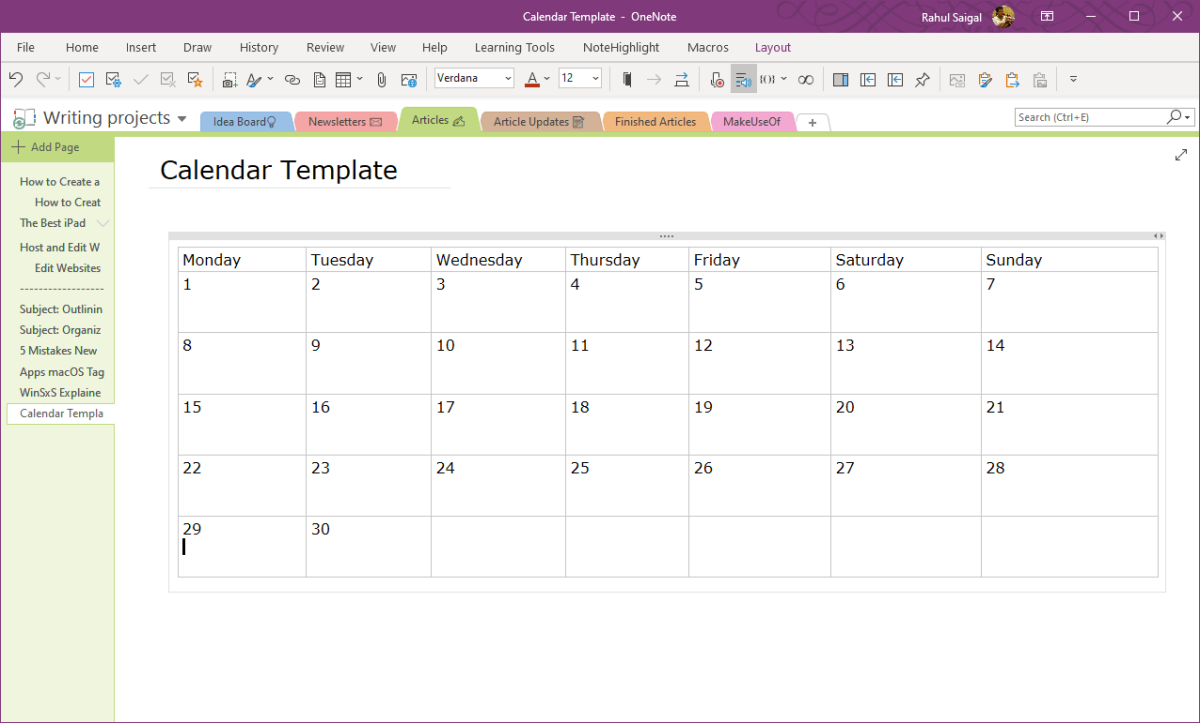Open the Article Updates section tab
Screen dimensions: 1200x723
[540, 122]
